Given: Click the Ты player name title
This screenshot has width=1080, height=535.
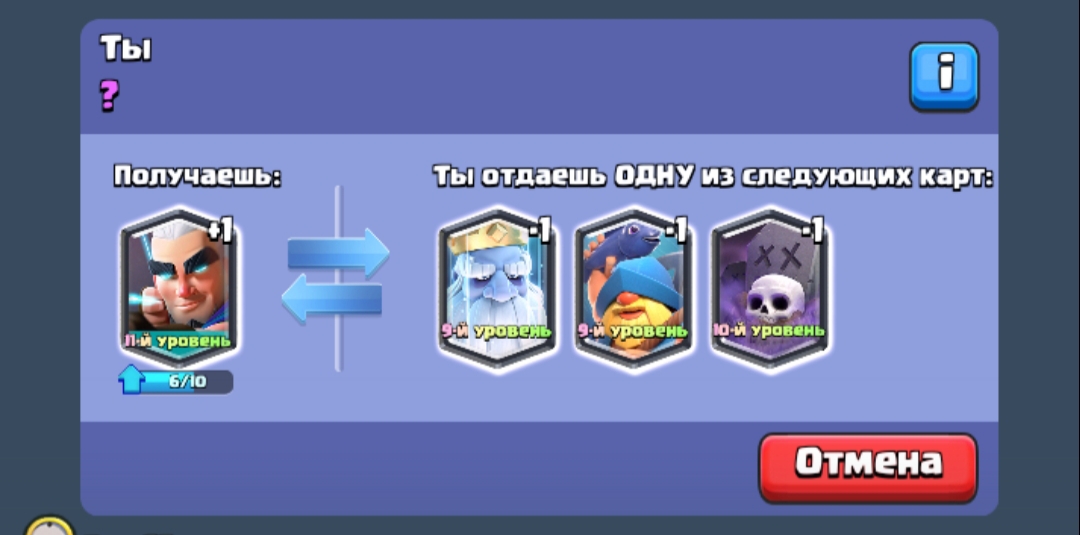Looking at the screenshot, I should [126, 49].
